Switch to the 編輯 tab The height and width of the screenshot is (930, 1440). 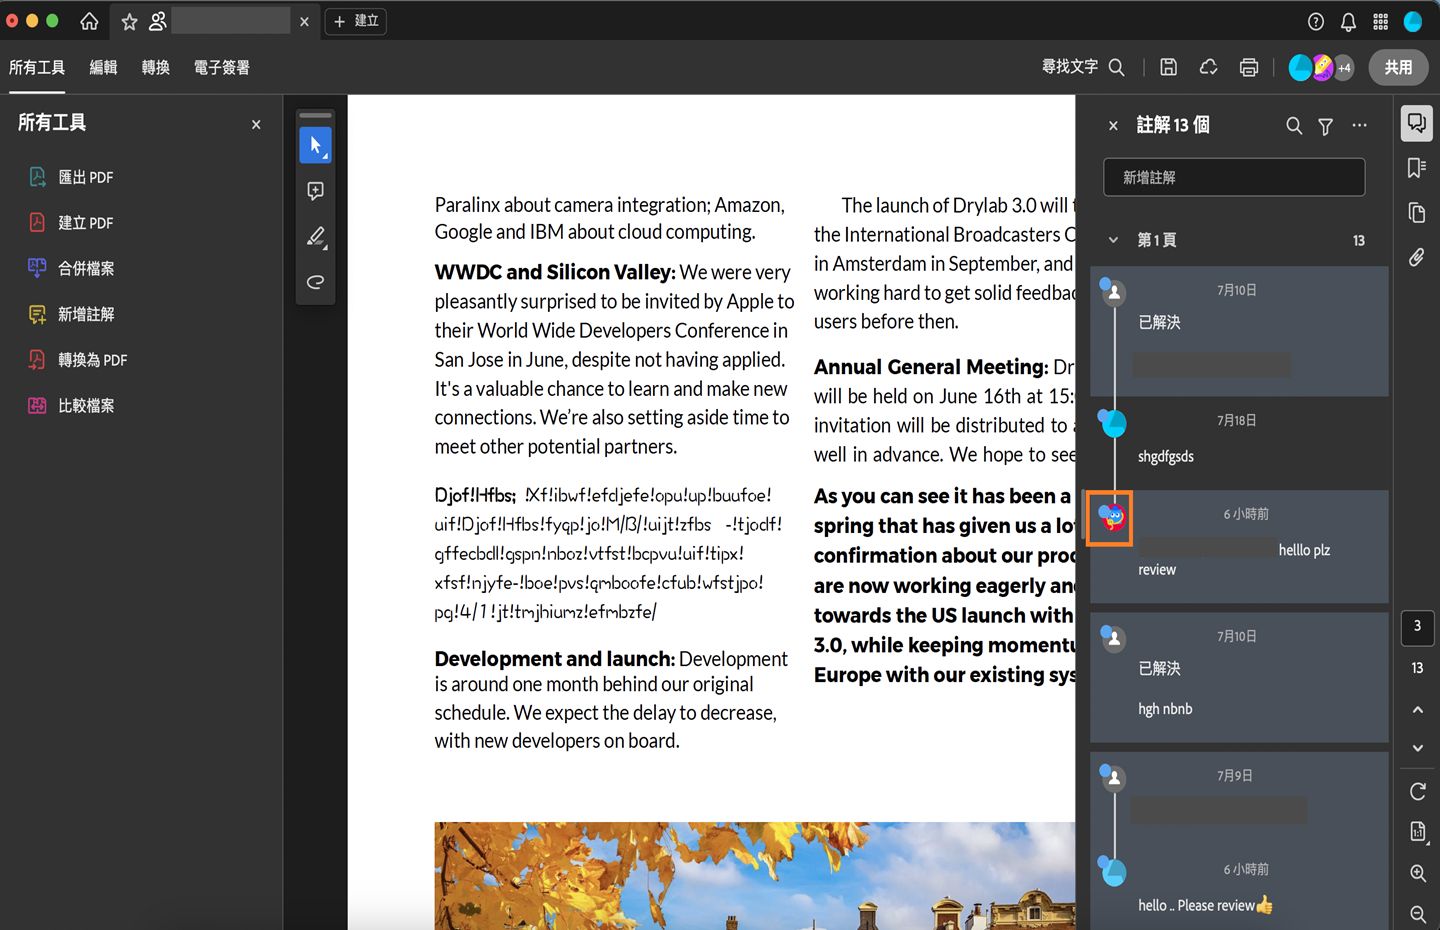click(103, 67)
